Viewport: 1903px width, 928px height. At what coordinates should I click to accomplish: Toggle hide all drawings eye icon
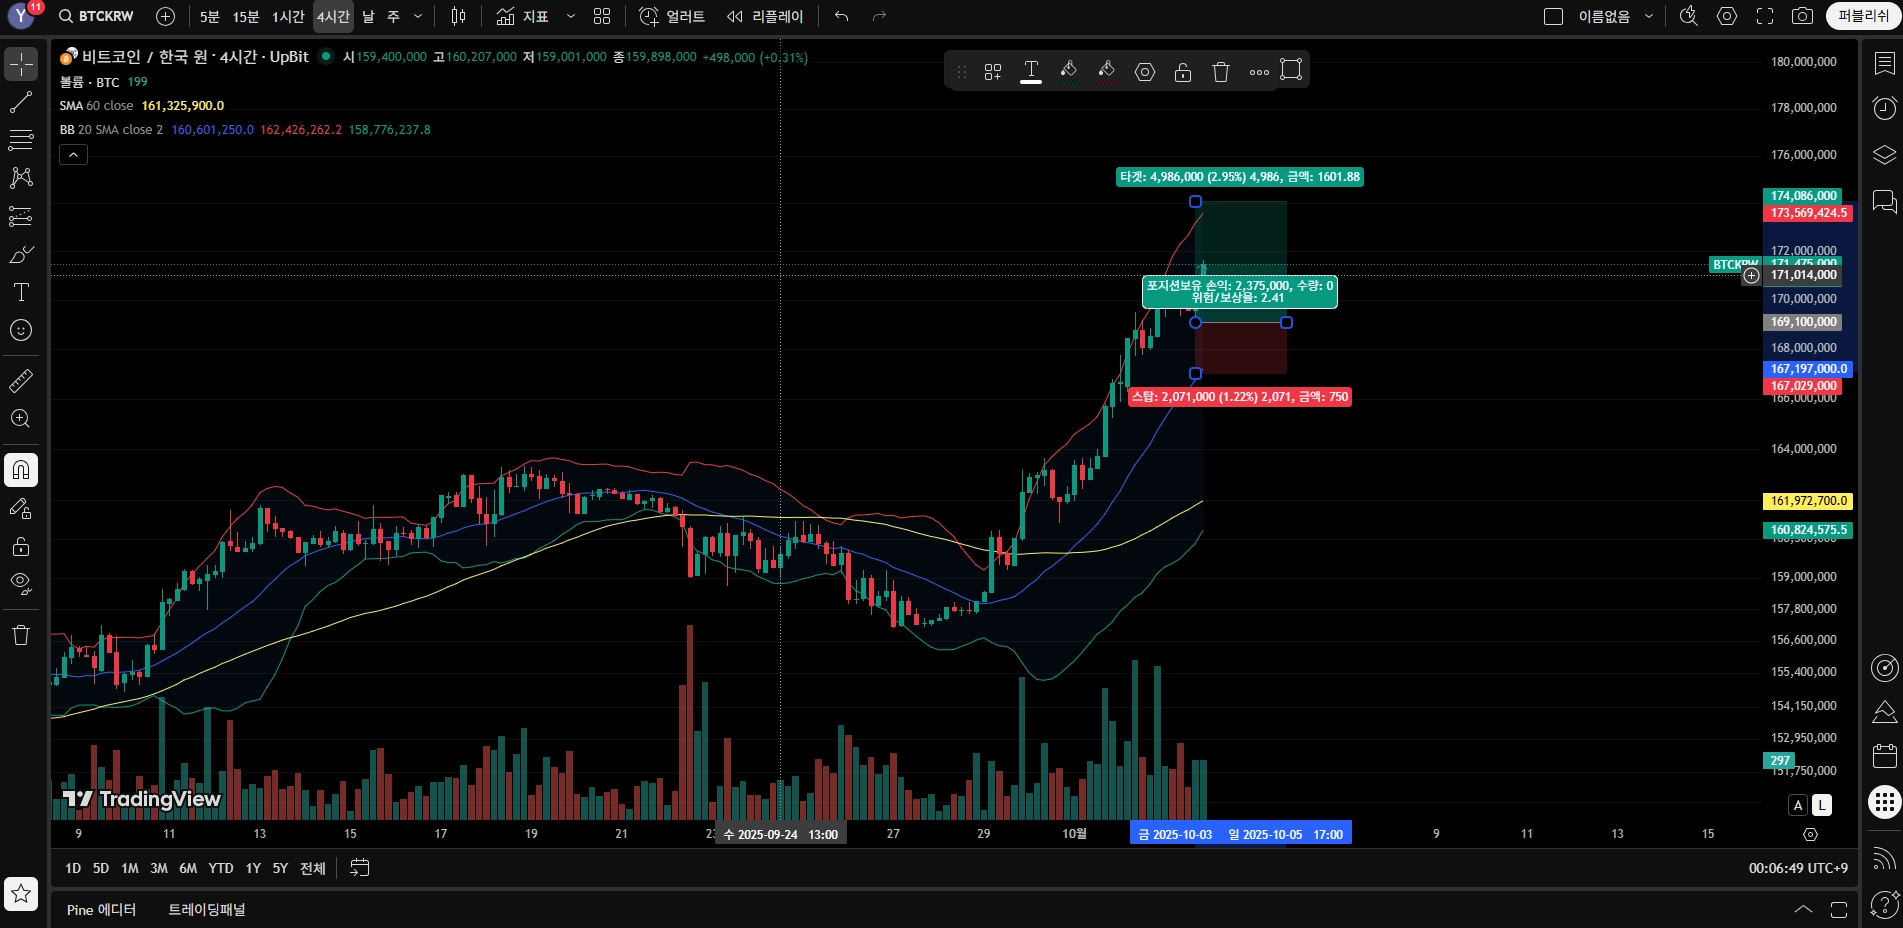(x=21, y=584)
